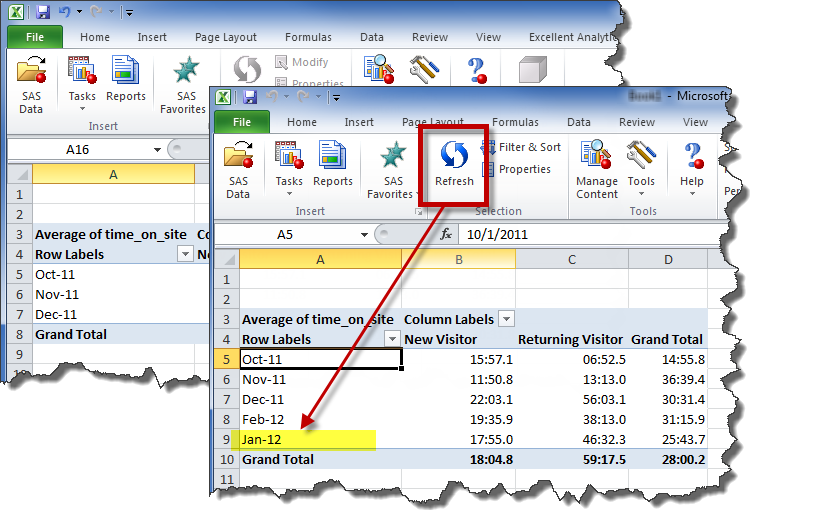The height and width of the screenshot is (510, 822).
Task: Open the Help dropdown in the front ribbon
Action: click(691, 170)
